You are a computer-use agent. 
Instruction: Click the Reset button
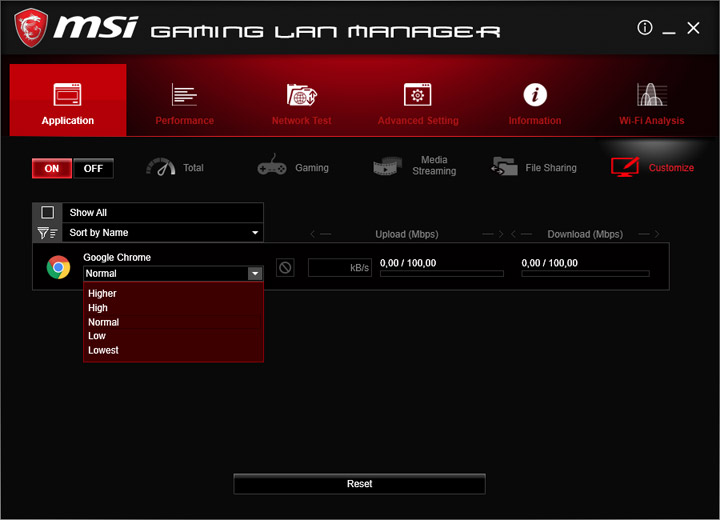[x=360, y=484]
